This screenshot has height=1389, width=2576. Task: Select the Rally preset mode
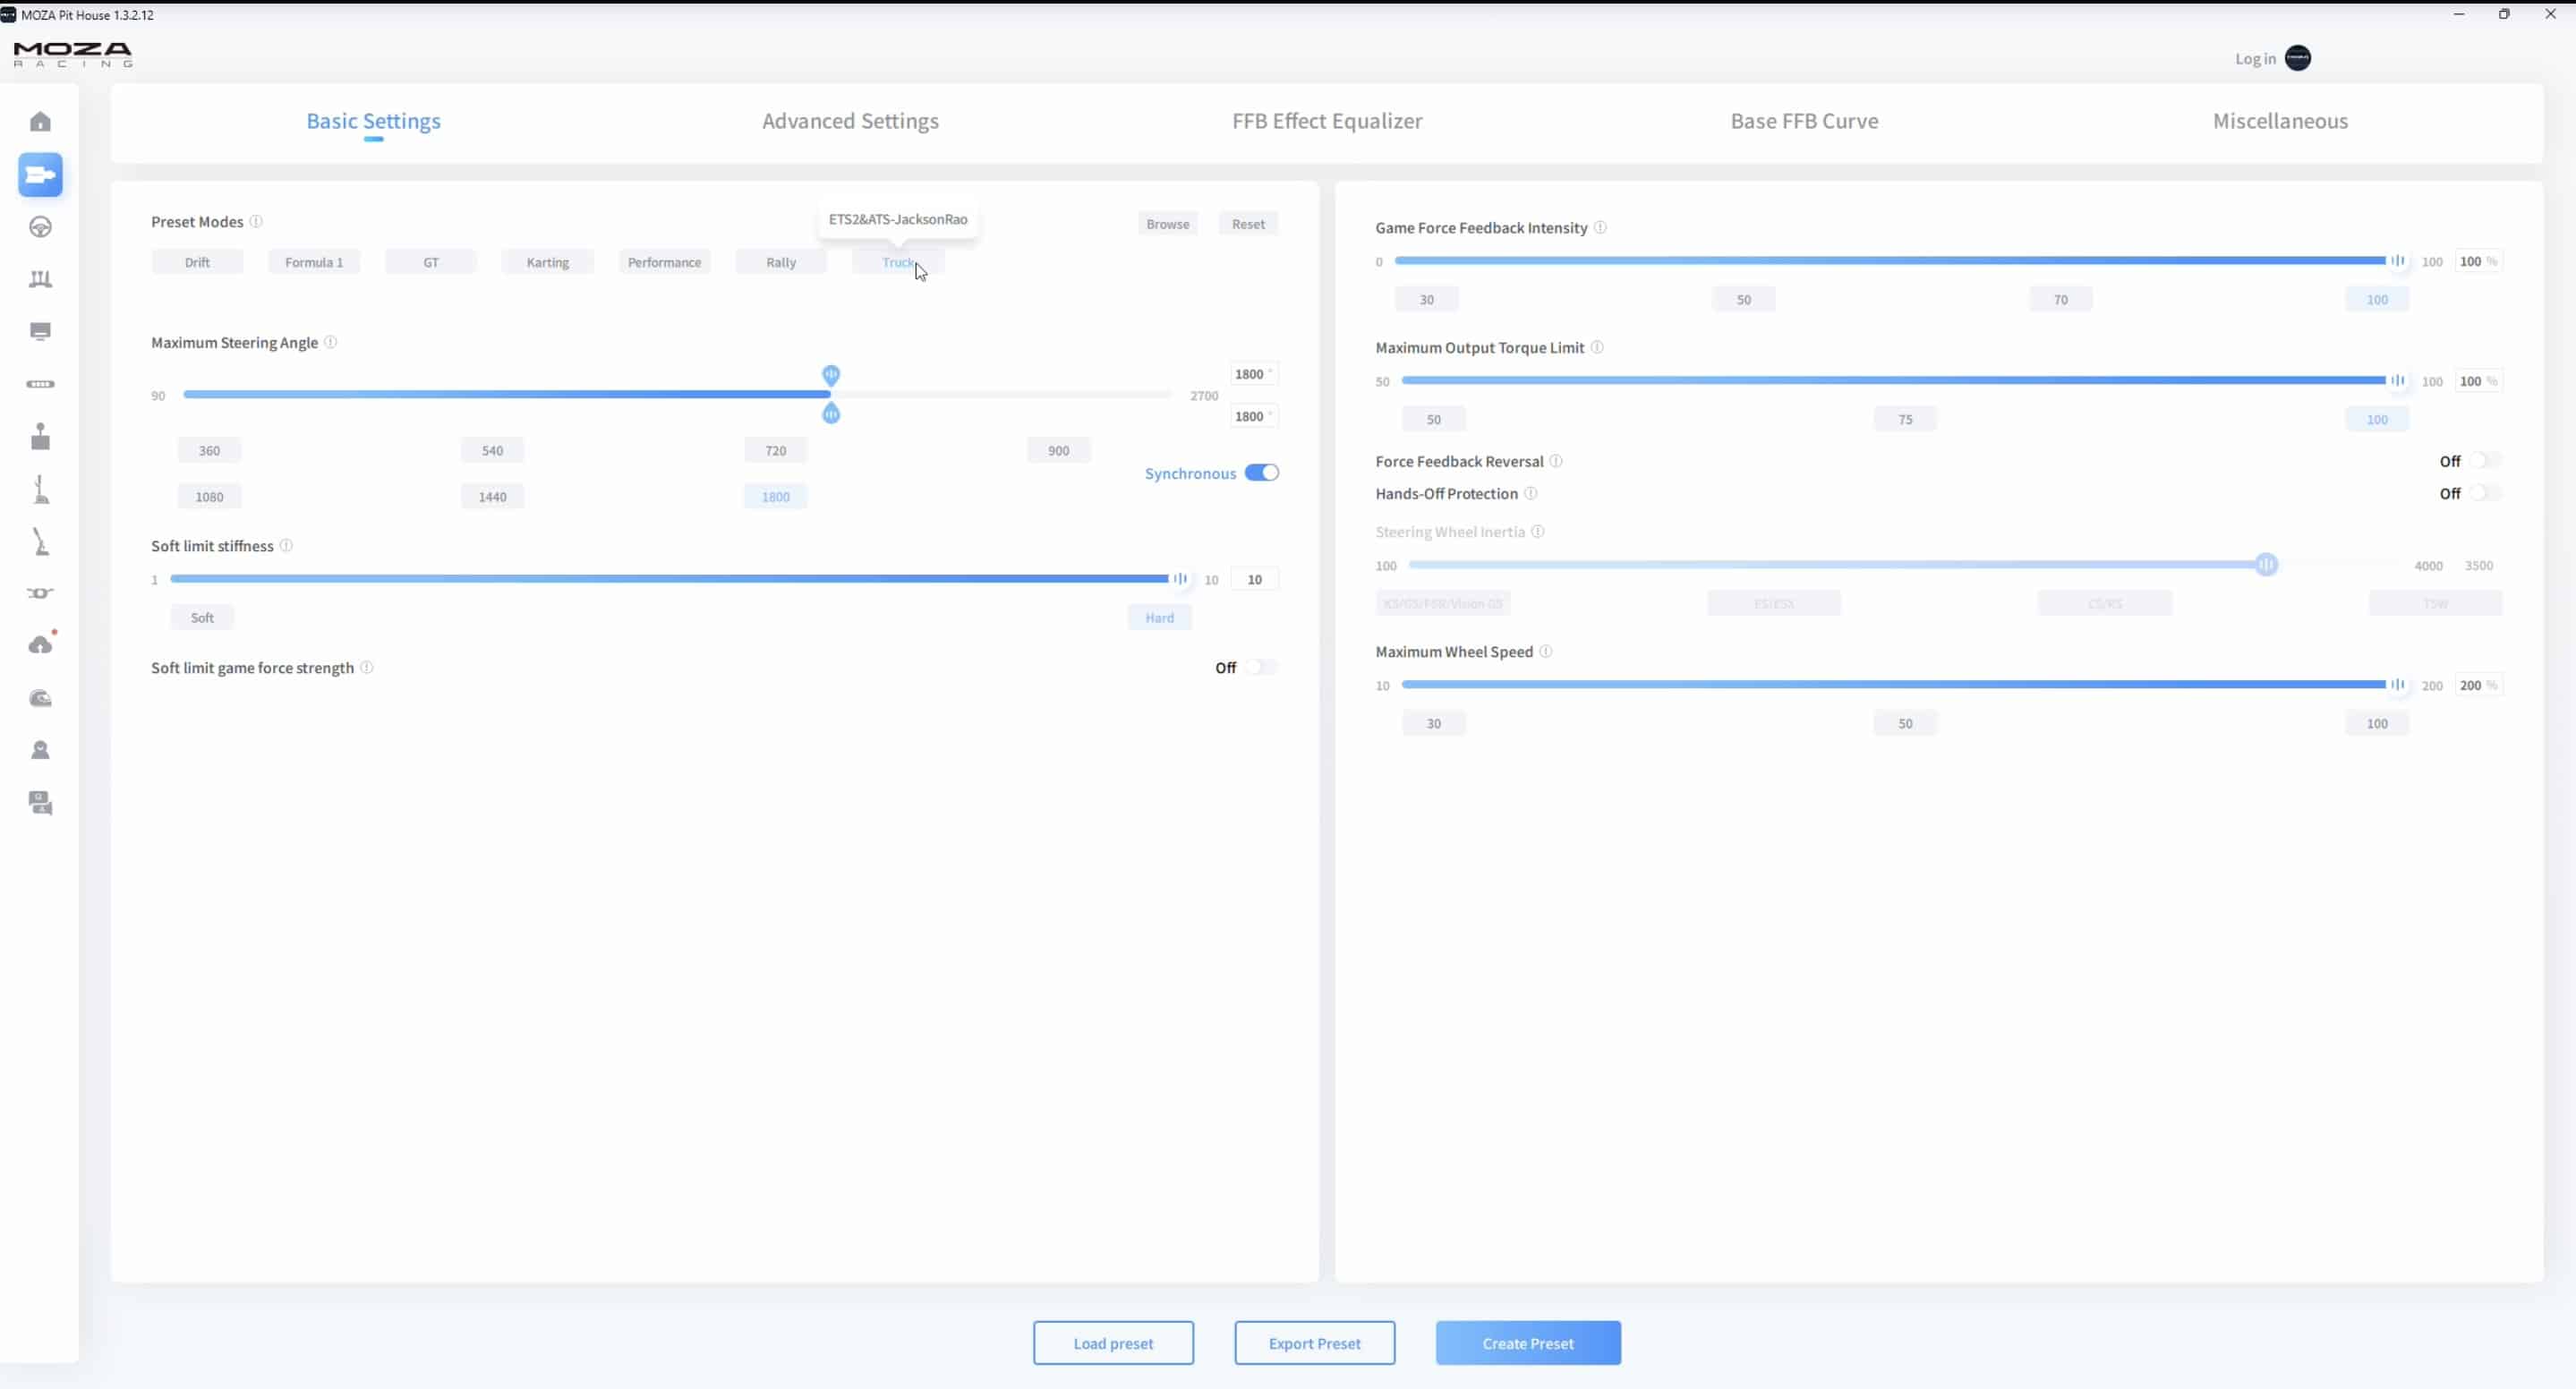780,262
